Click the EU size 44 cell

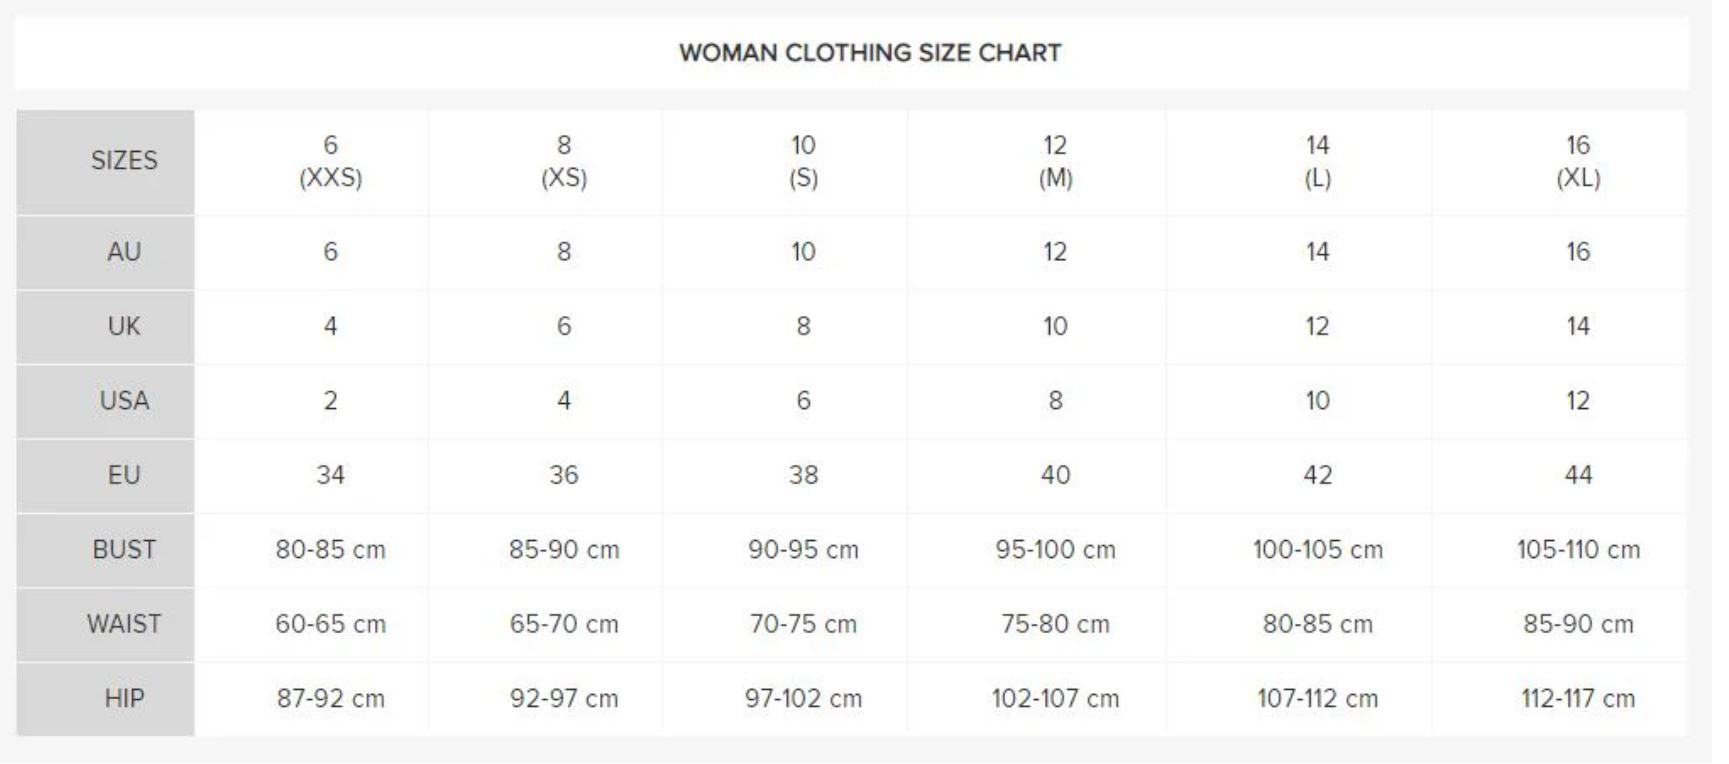point(1579,476)
